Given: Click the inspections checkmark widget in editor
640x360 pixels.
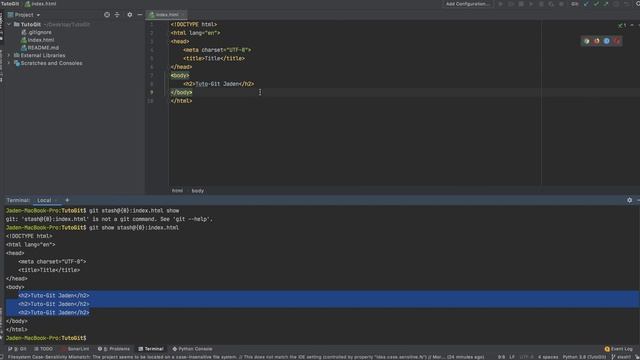Looking at the screenshot, I should tap(622, 25).
